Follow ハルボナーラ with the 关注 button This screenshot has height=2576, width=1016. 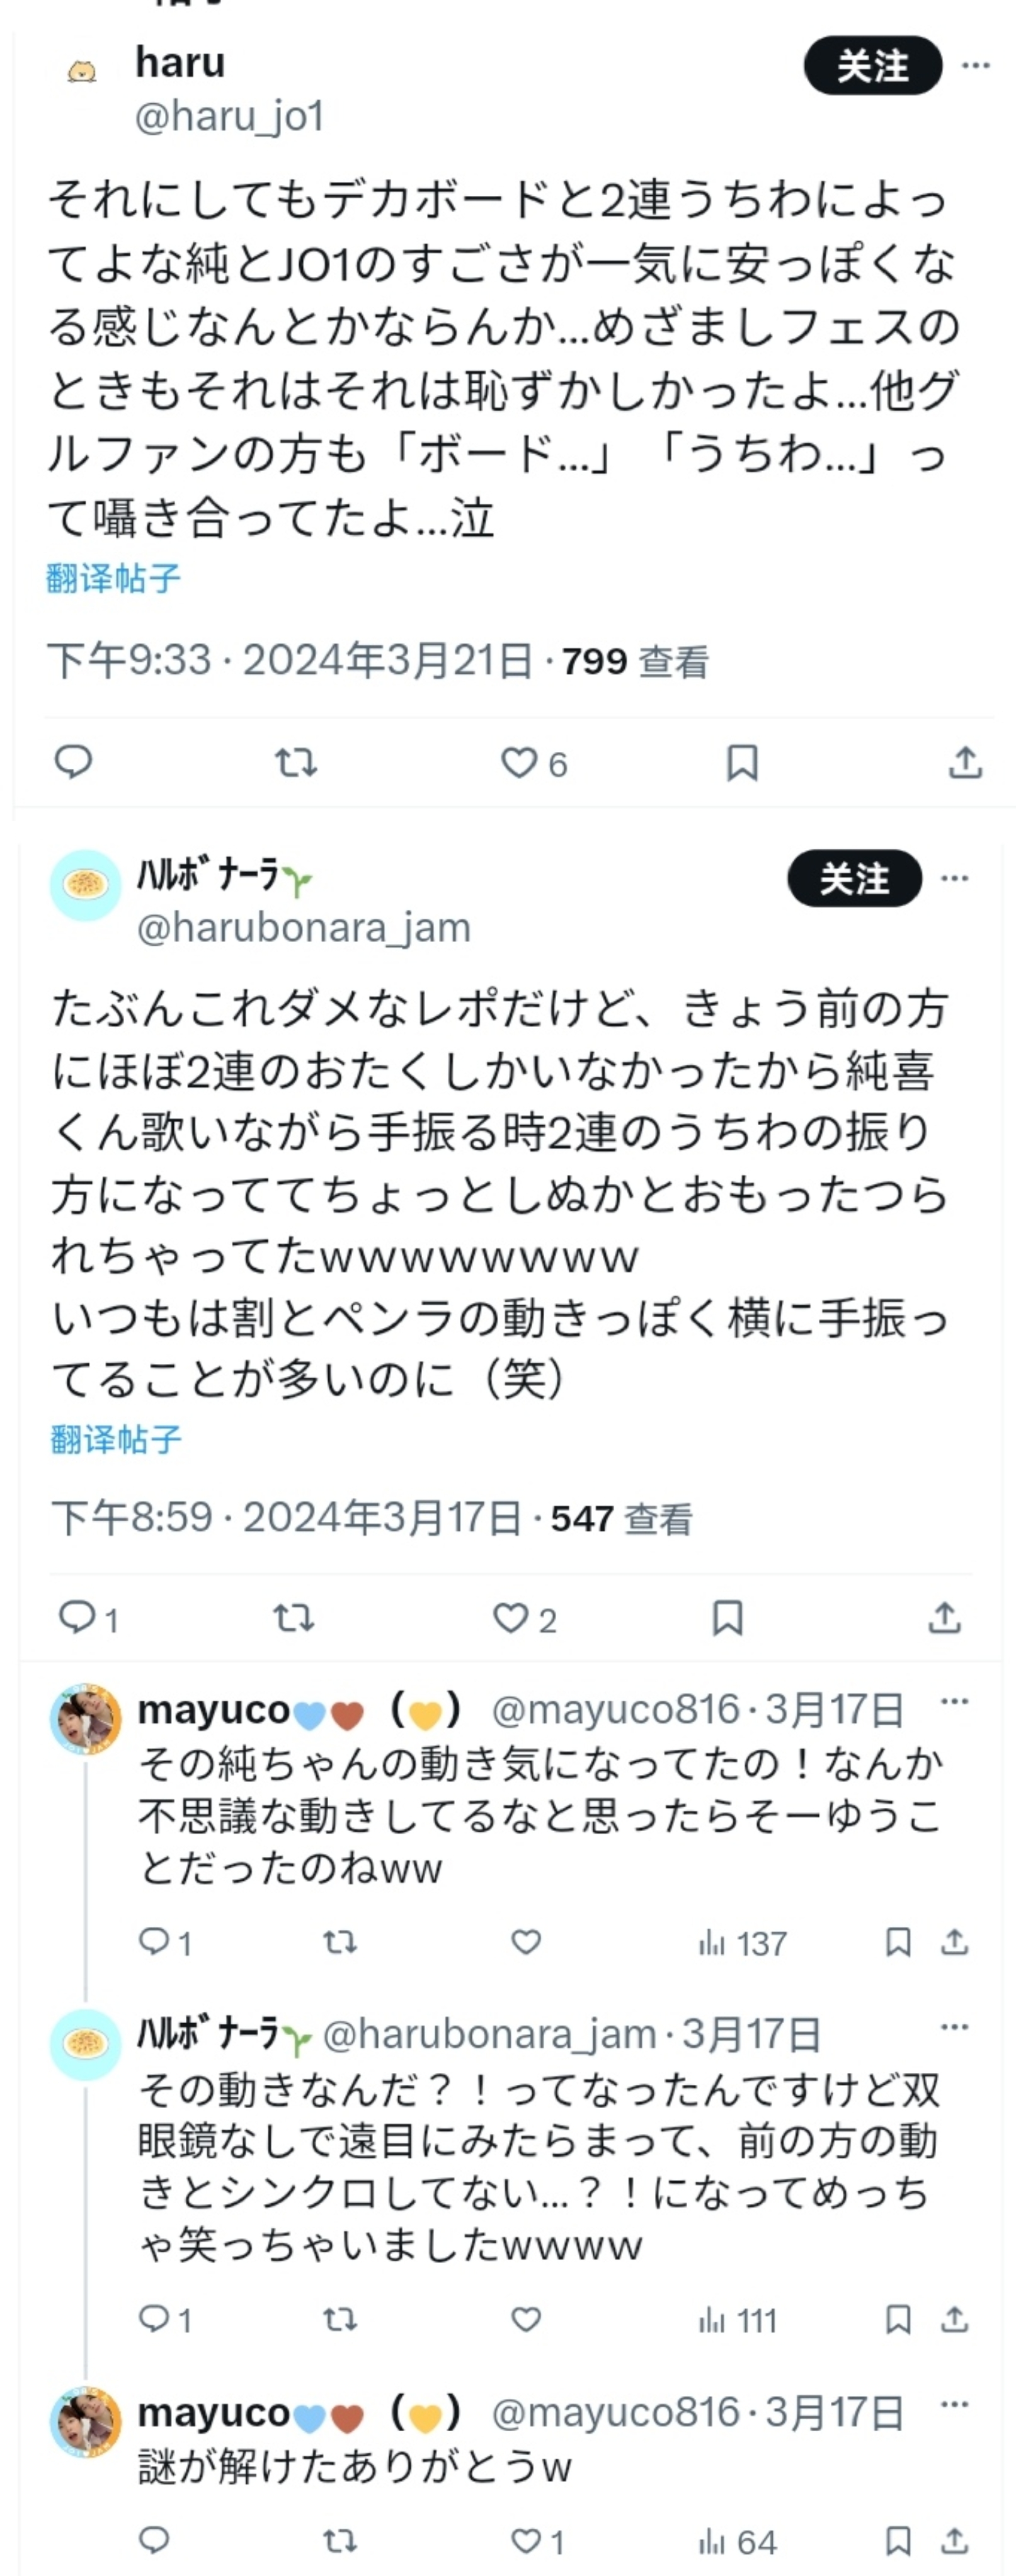[854, 879]
